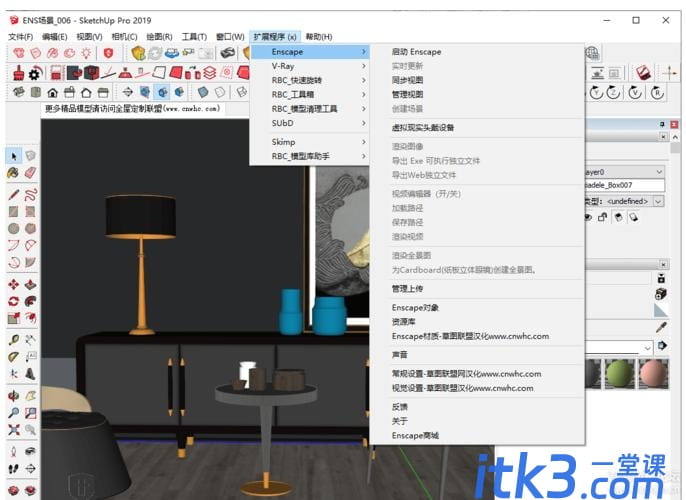The height and width of the screenshot is (500, 686).
Task: Activate the Scale tool
Action: tap(14, 318)
